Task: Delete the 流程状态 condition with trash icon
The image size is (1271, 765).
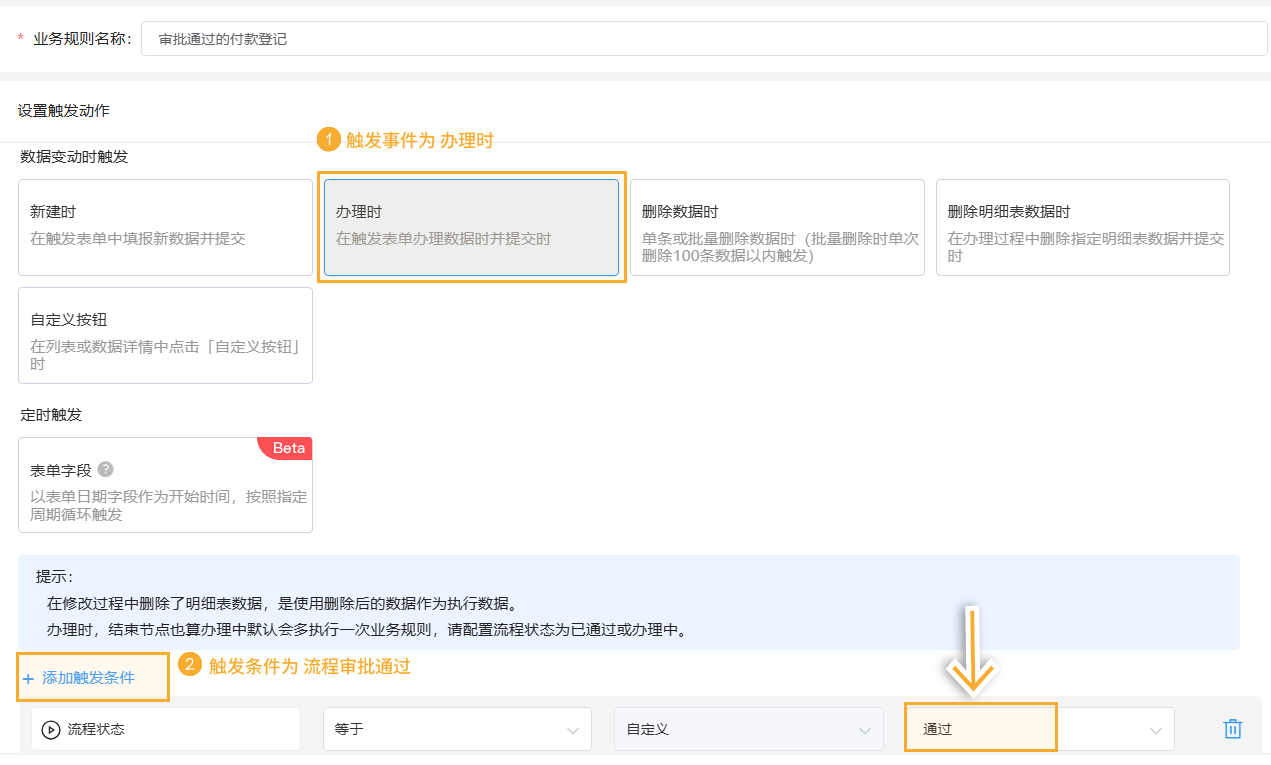Action: 1232,729
